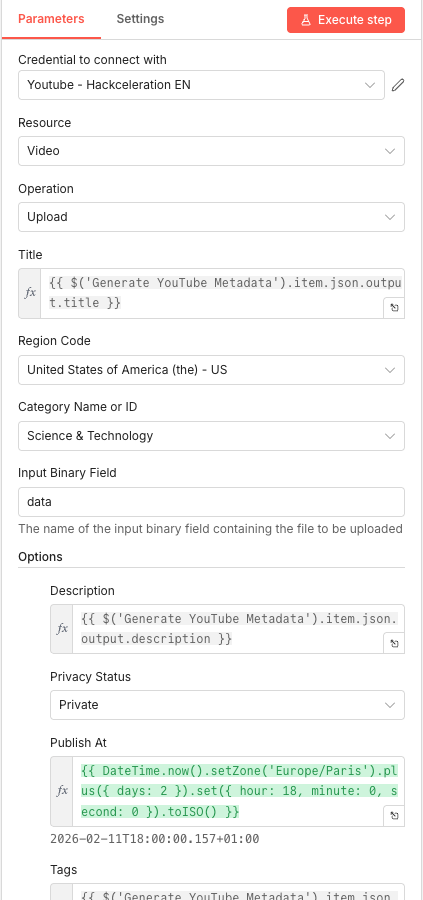This screenshot has width=423, height=900.
Task: Open the Region Code dropdown
Action: [211, 370]
